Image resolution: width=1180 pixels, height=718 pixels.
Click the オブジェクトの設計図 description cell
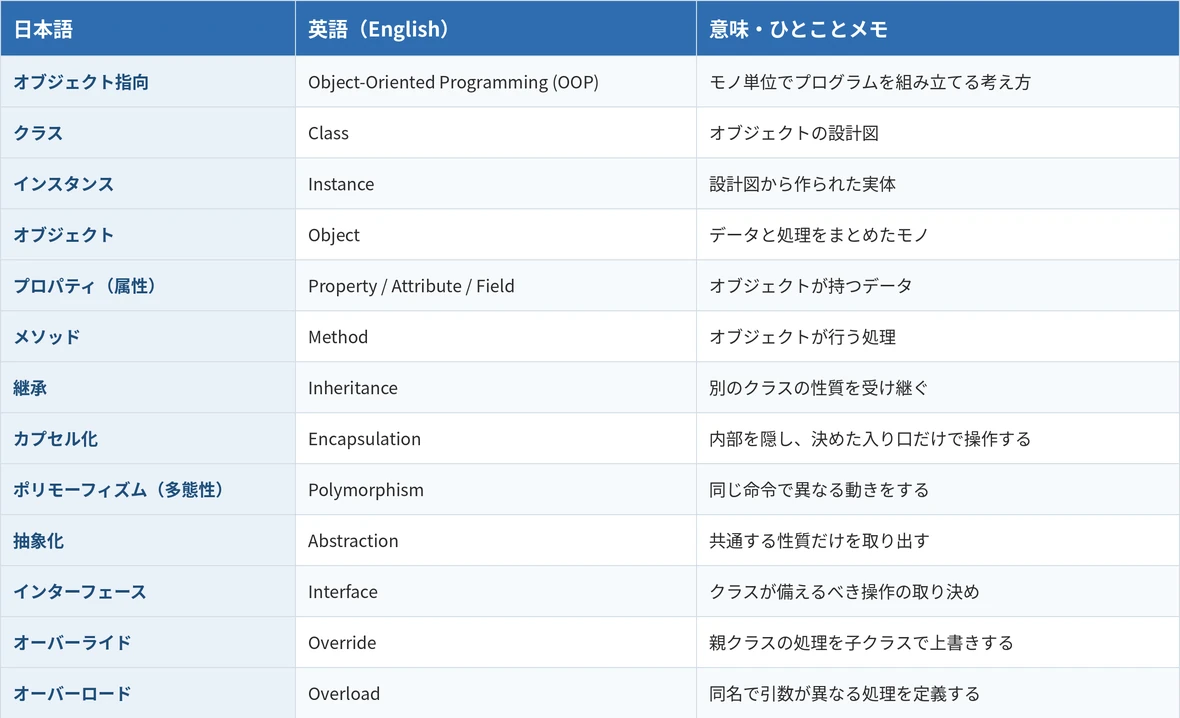(x=938, y=132)
